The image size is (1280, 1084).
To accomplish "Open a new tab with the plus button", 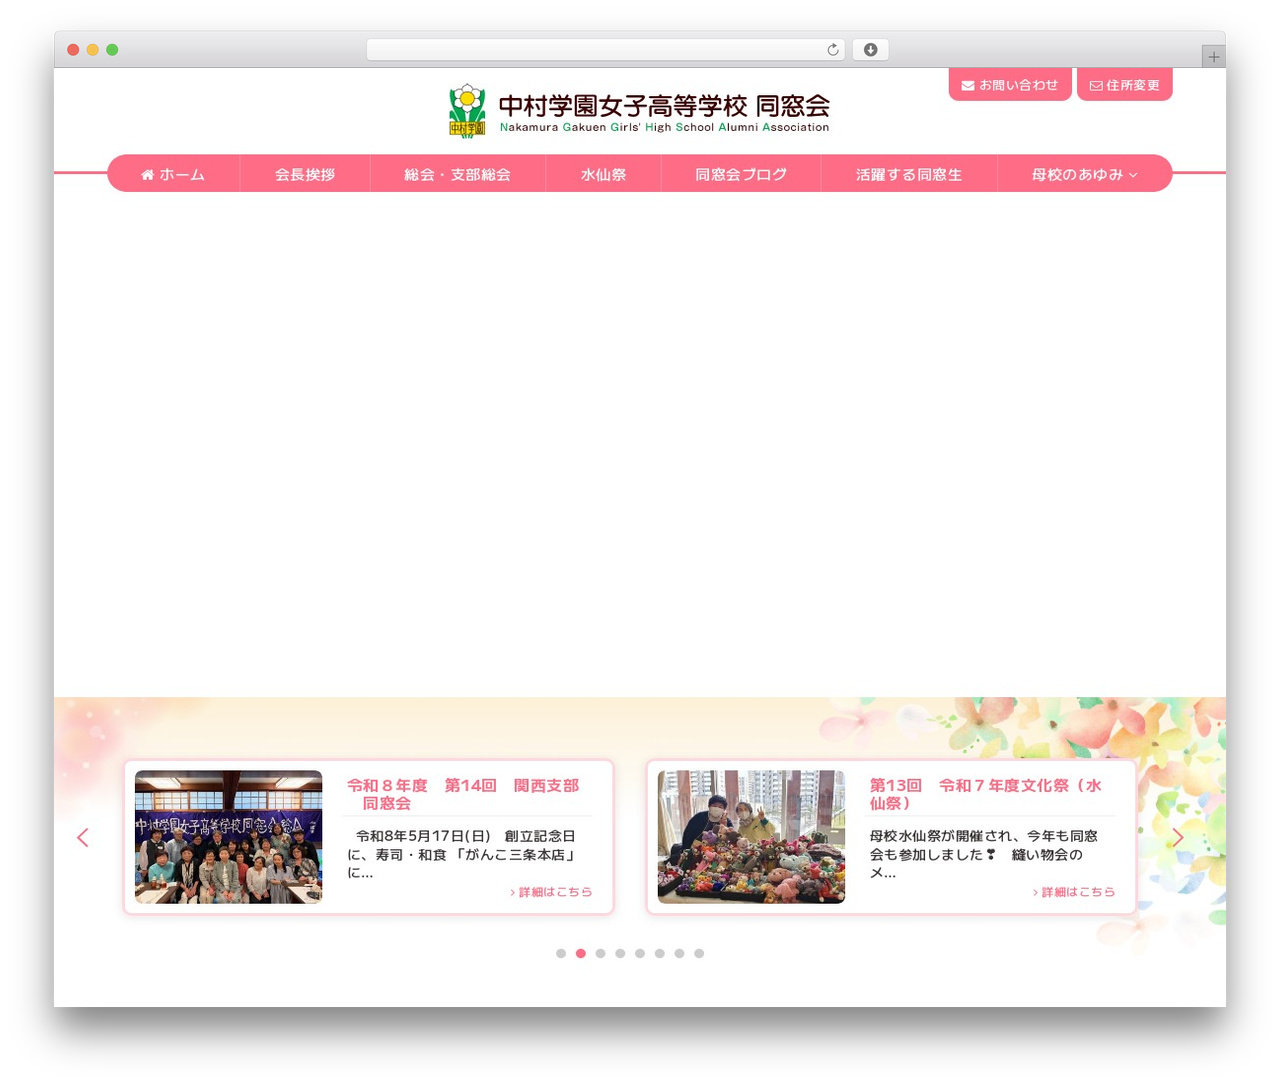I will pos(1213,57).
